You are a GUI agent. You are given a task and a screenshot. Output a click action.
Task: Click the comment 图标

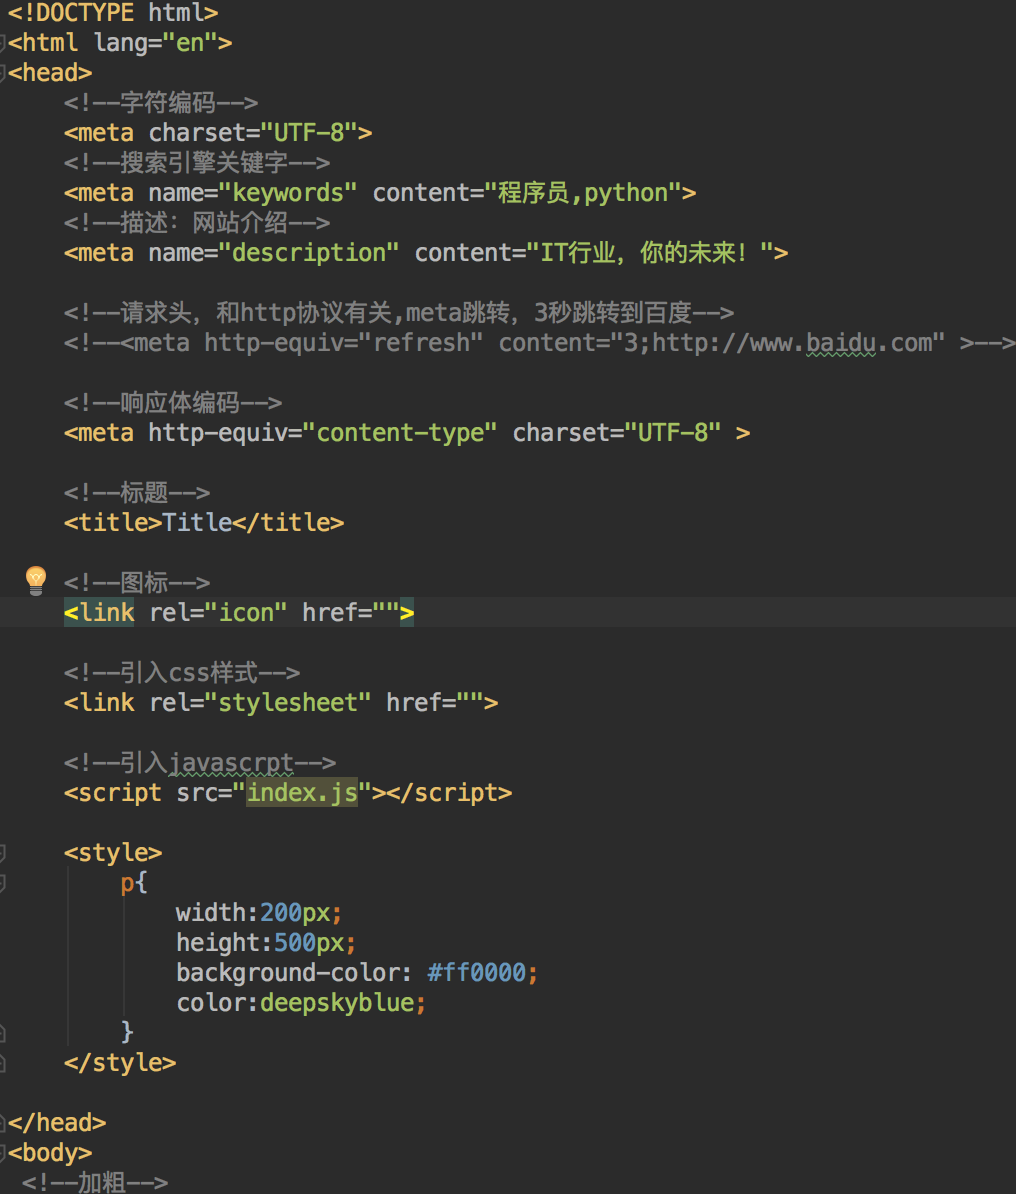coord(137,583)
